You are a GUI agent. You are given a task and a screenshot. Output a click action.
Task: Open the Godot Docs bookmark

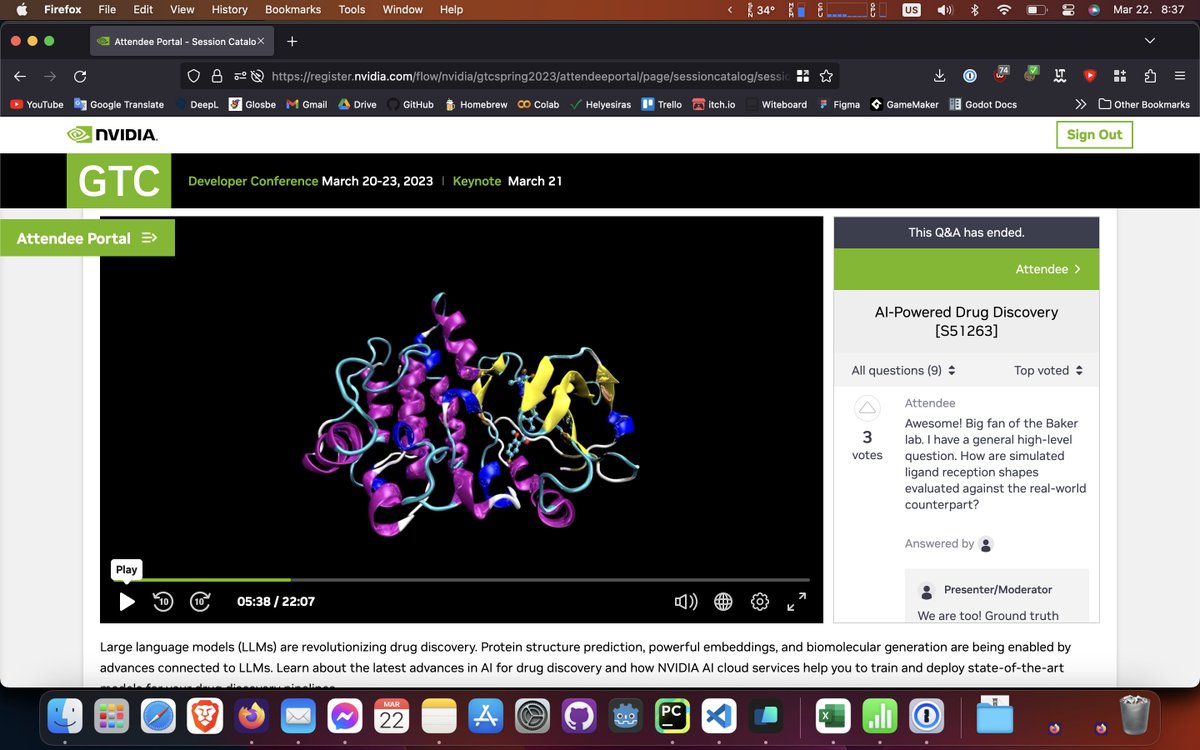[981, 104]
